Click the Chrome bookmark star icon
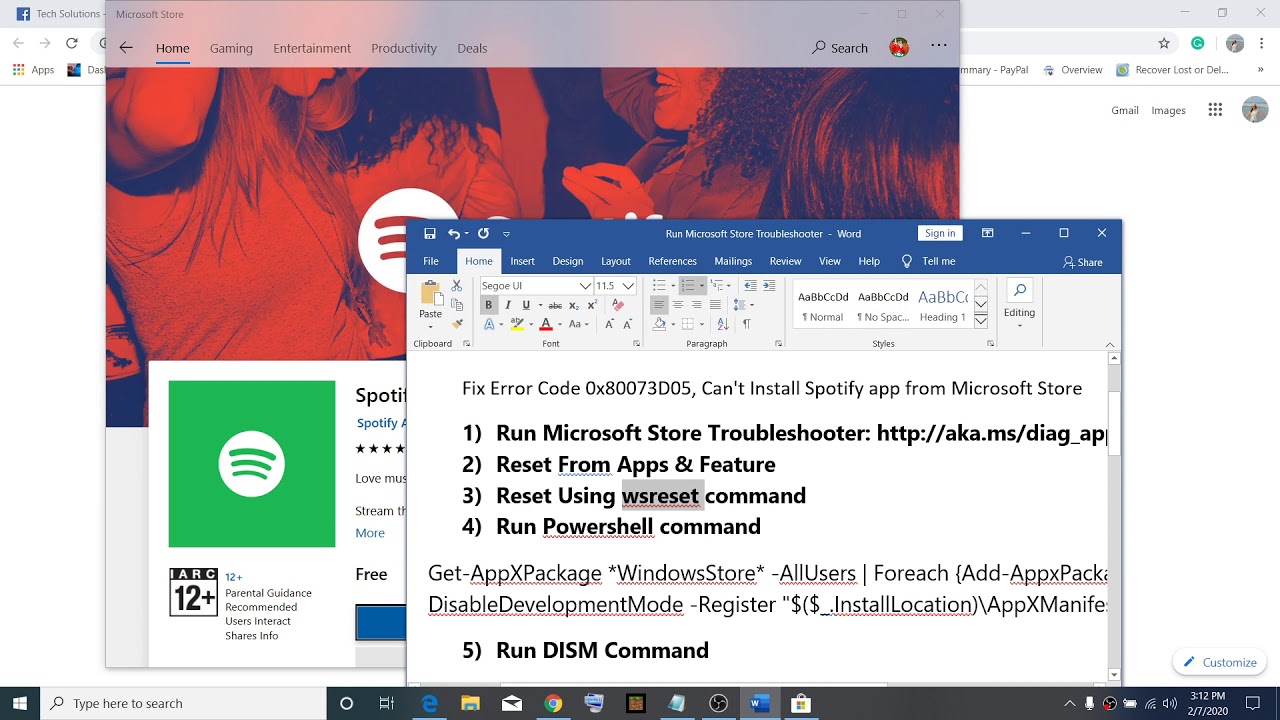The width and height of the screenshot is (1280, 720). pyautogui.click(x=1164, y=43)
